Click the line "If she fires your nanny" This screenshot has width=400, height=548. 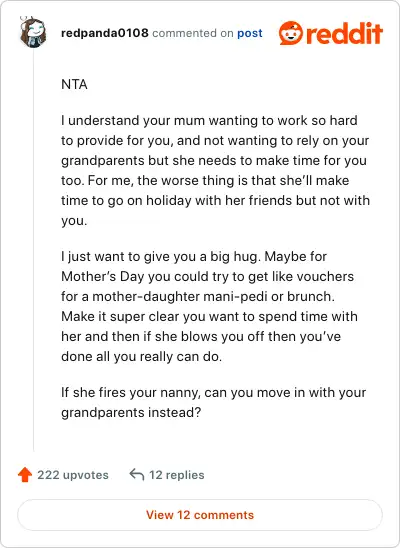213,392
